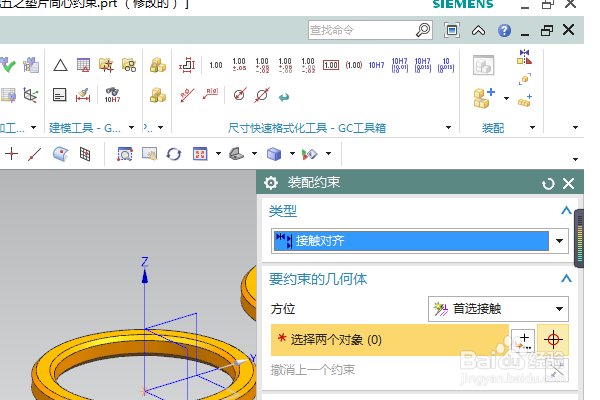Click the Zoom window icon
The width and height of the screenshot is (600, 400).
tap(124, 154)
